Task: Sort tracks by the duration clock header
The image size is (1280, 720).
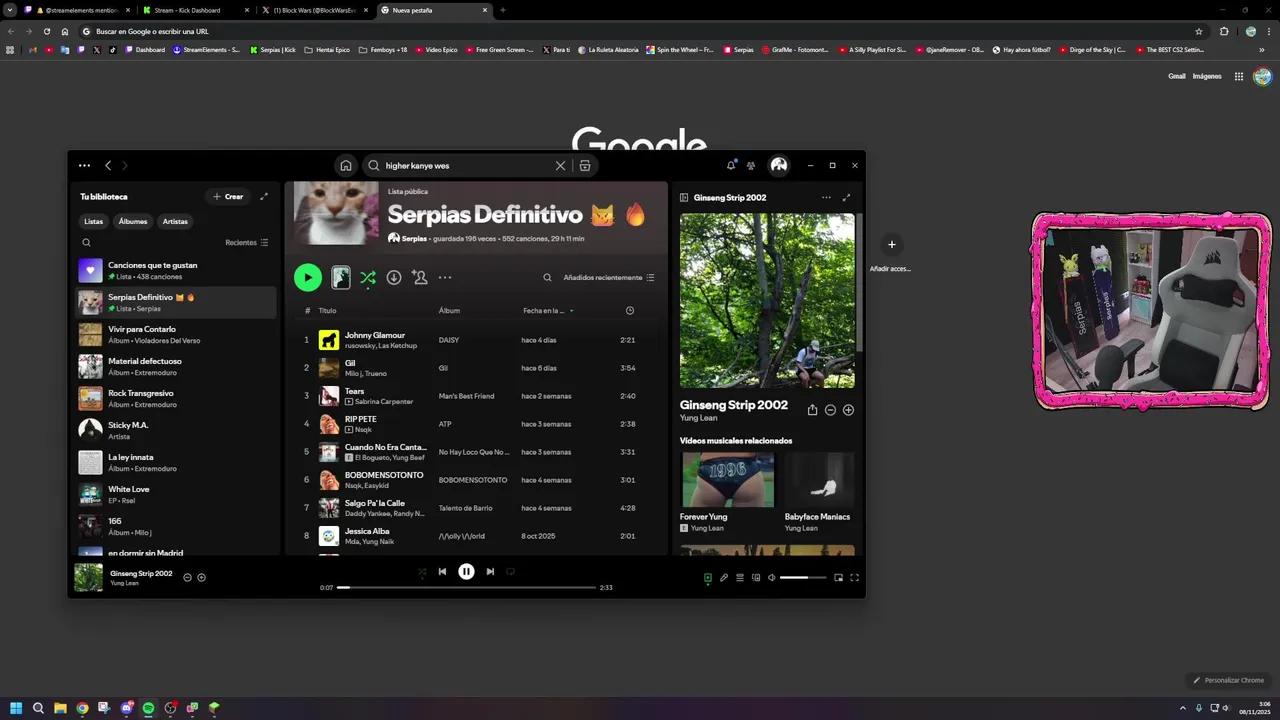Action: [630, 311]
